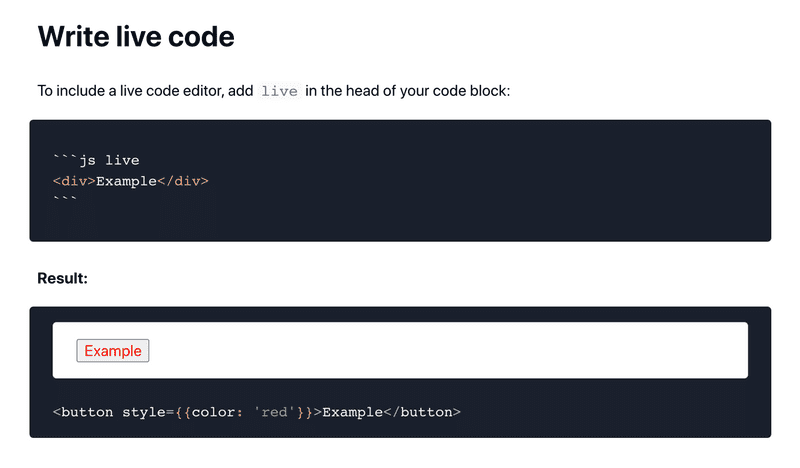Click the closing </div> tag in the code block
Image resolution: width=800 pixels, height=468 pixels.
tap(183, 181)
